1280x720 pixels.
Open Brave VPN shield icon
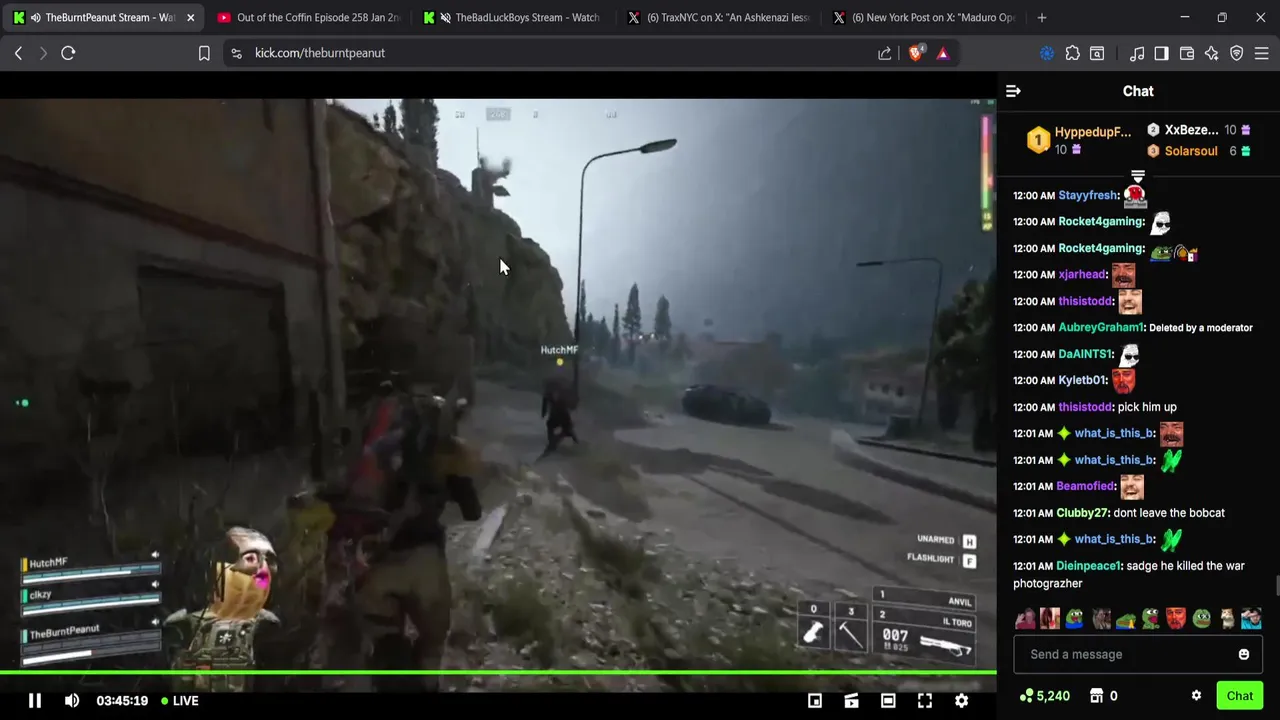(x=1236, y=53)
